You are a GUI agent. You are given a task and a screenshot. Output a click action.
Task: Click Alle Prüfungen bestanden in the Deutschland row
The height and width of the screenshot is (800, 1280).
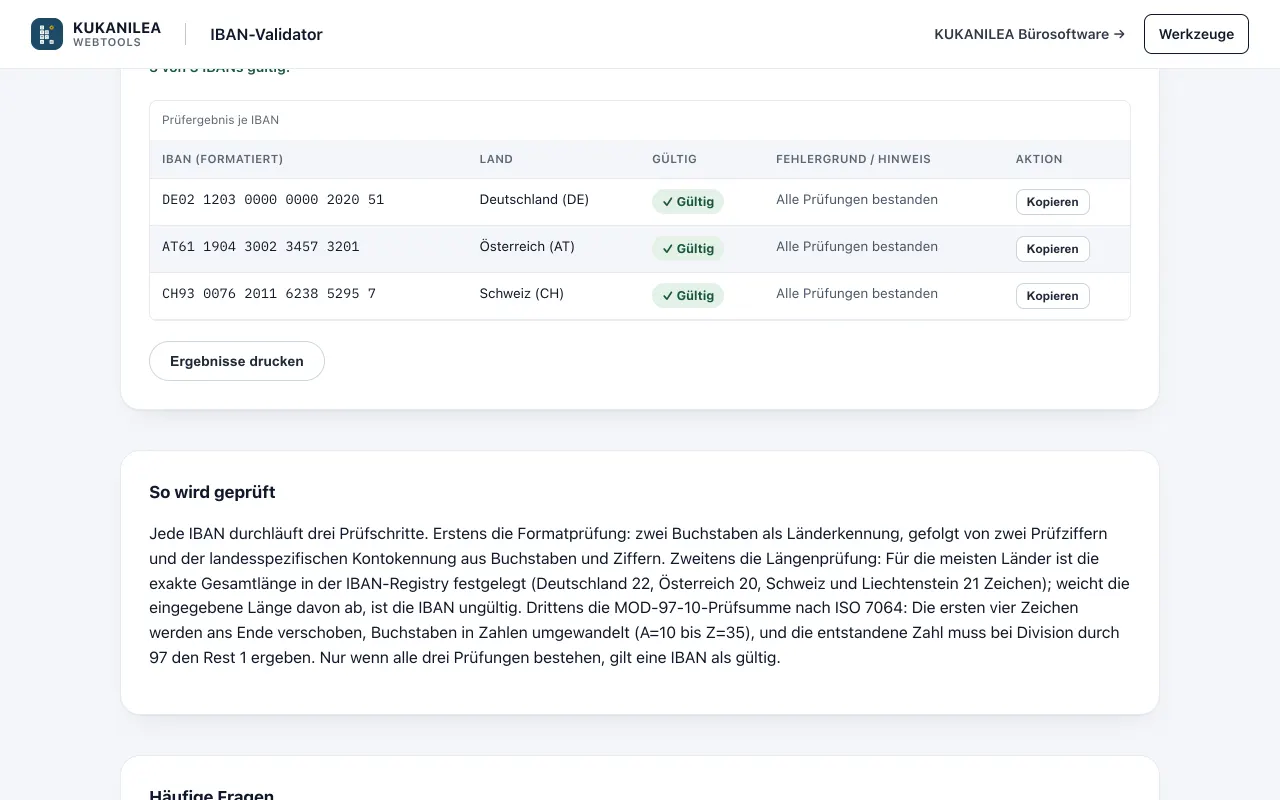(x=857, y=200)
